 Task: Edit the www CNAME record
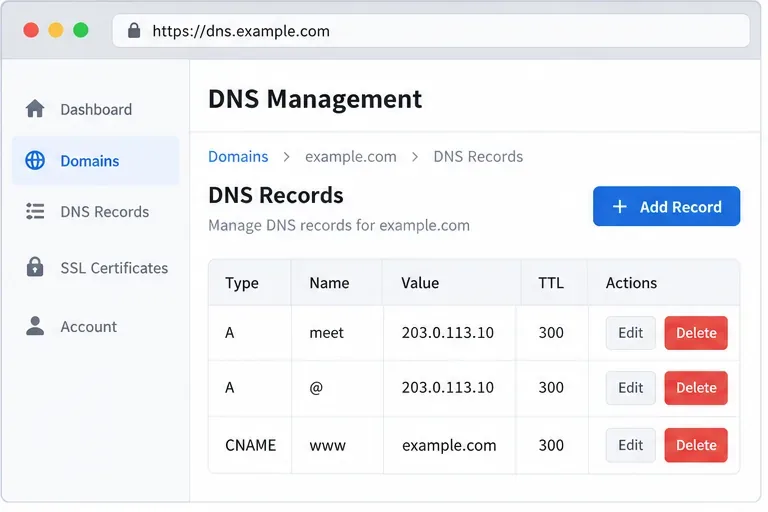(630, 445)
